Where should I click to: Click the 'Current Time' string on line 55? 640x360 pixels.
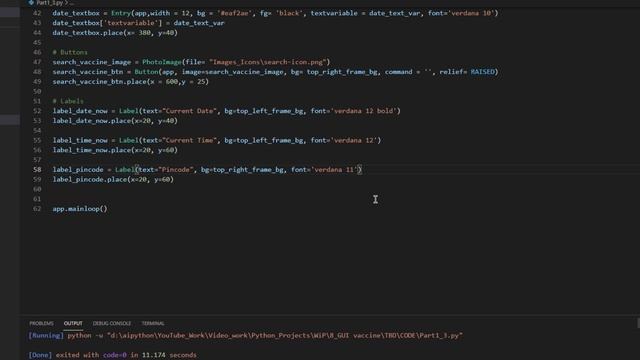click(x=189, y=140)
